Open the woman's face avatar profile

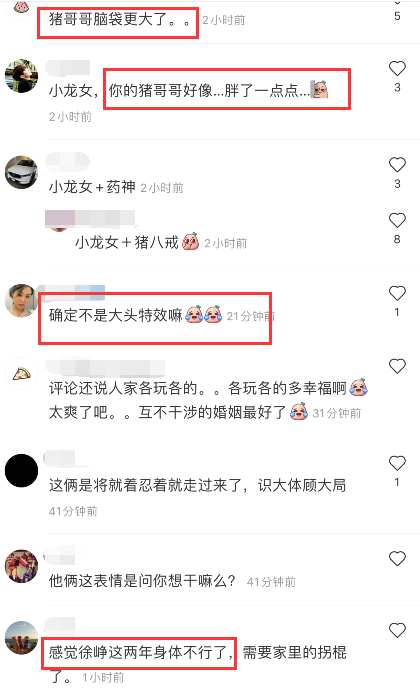(21, 300)
